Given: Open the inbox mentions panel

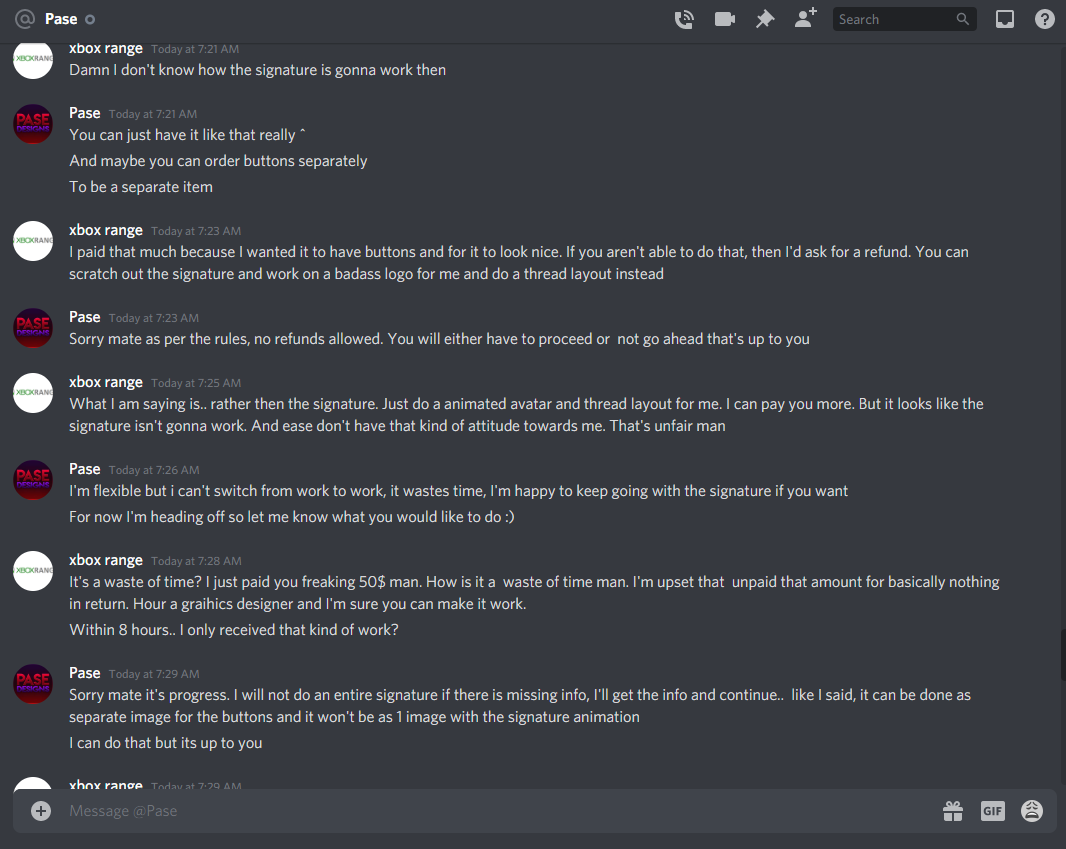Looking at the screenshot, I should pyautogui.click(x=1005, y=19).
